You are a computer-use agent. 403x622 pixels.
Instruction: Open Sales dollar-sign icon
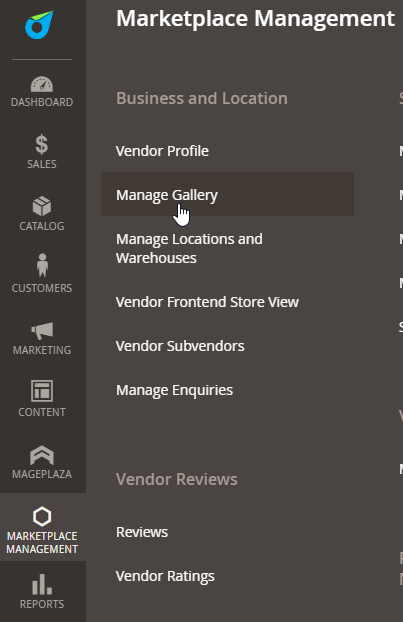point(42,144)
